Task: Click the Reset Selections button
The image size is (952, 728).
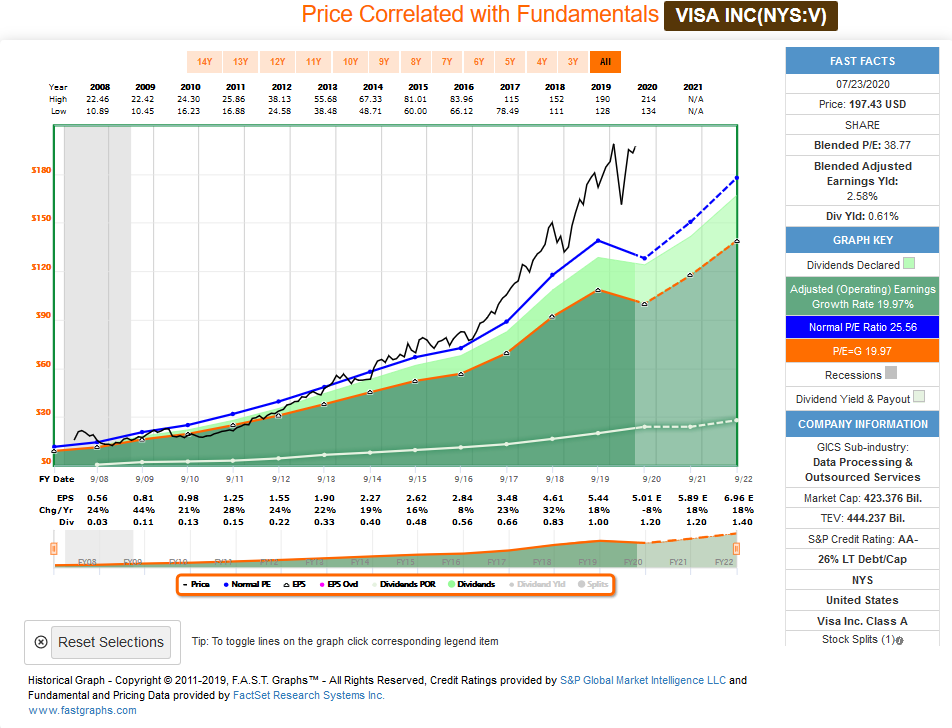Action: click(110, 642)
